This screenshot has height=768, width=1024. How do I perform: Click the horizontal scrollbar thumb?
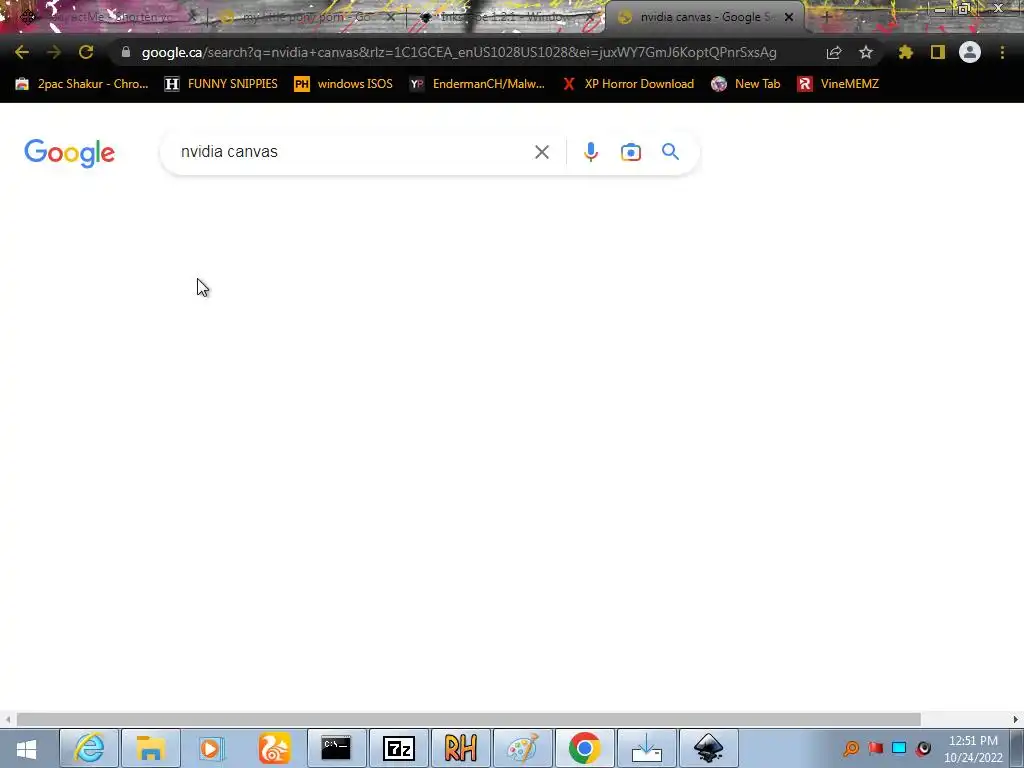pyautogui.click(x=468, y=719)
